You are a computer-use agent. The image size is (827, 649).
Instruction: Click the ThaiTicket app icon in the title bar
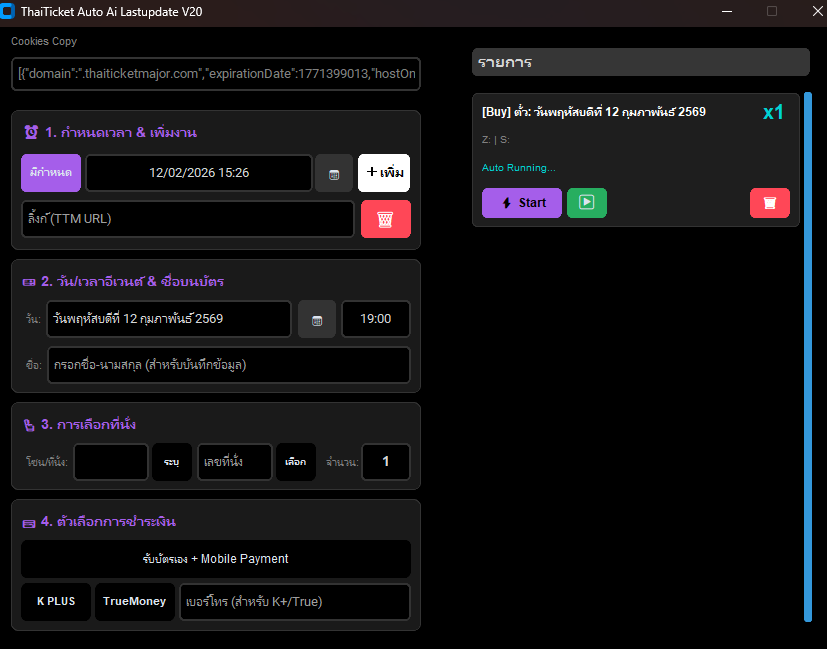[x=9, y=11]
